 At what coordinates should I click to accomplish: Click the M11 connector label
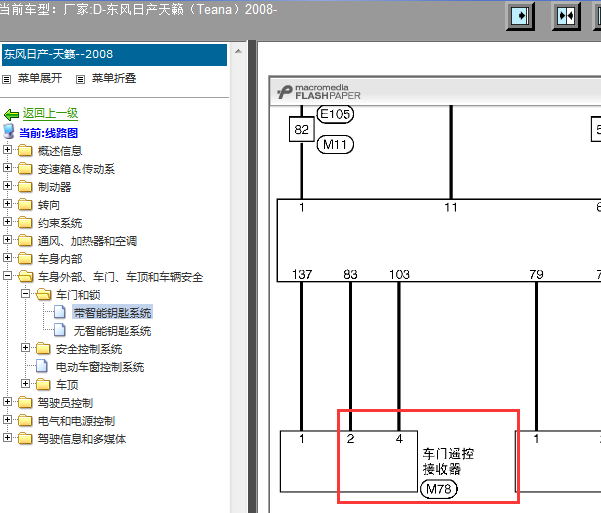(335, 145)
